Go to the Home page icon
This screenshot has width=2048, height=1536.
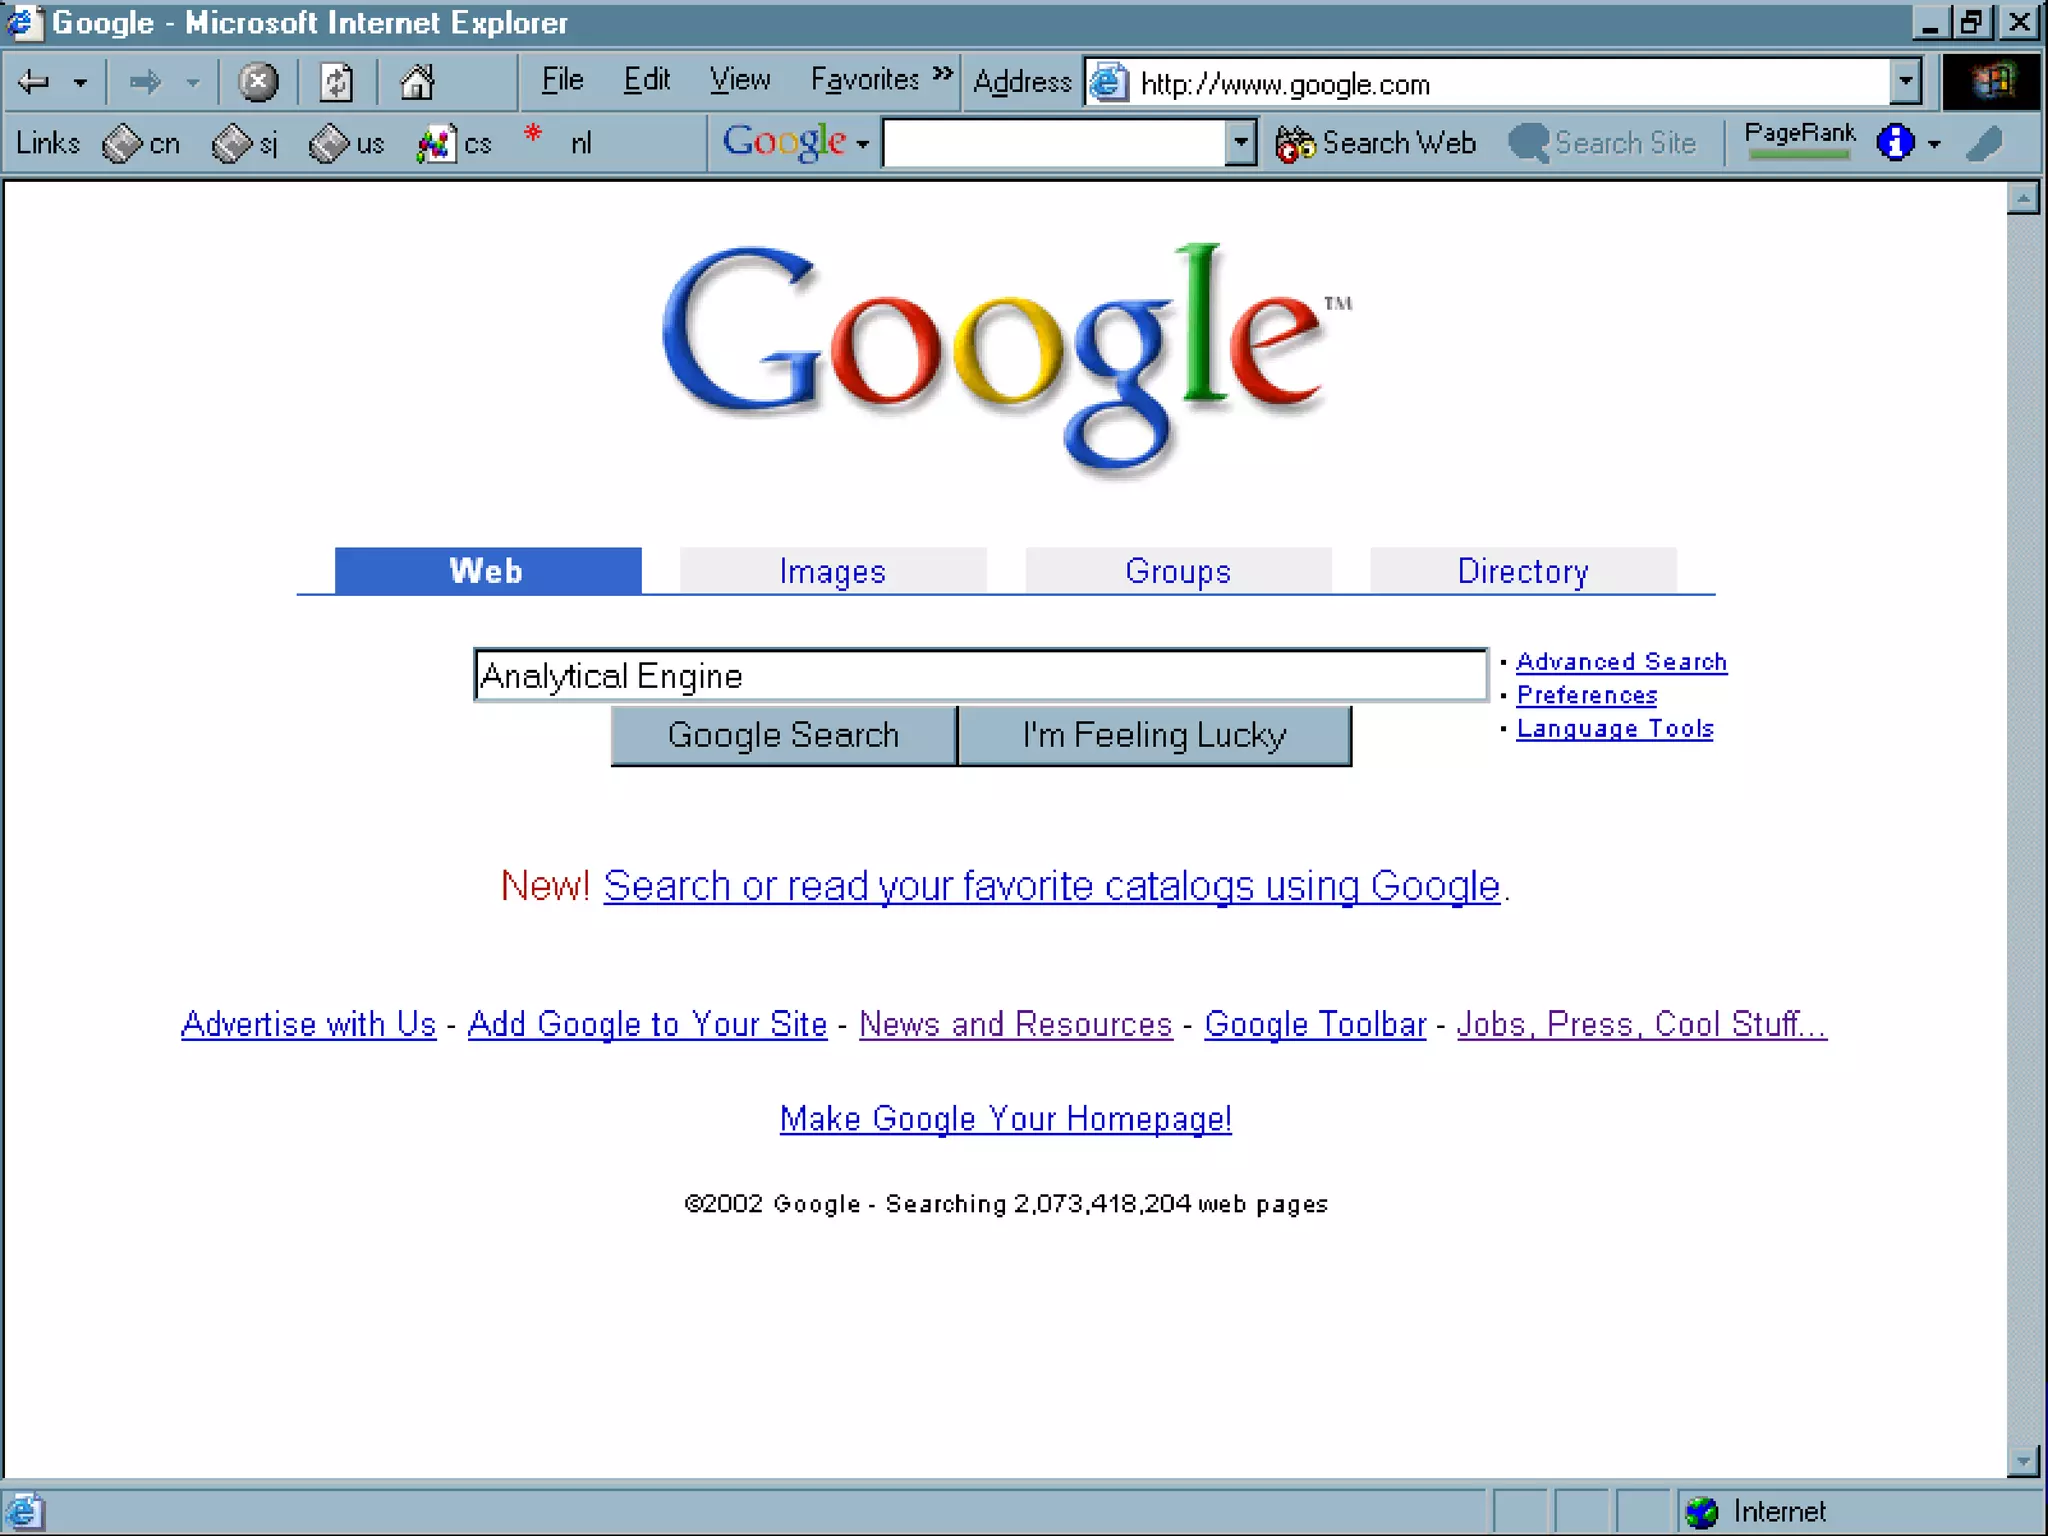(417, 82)
